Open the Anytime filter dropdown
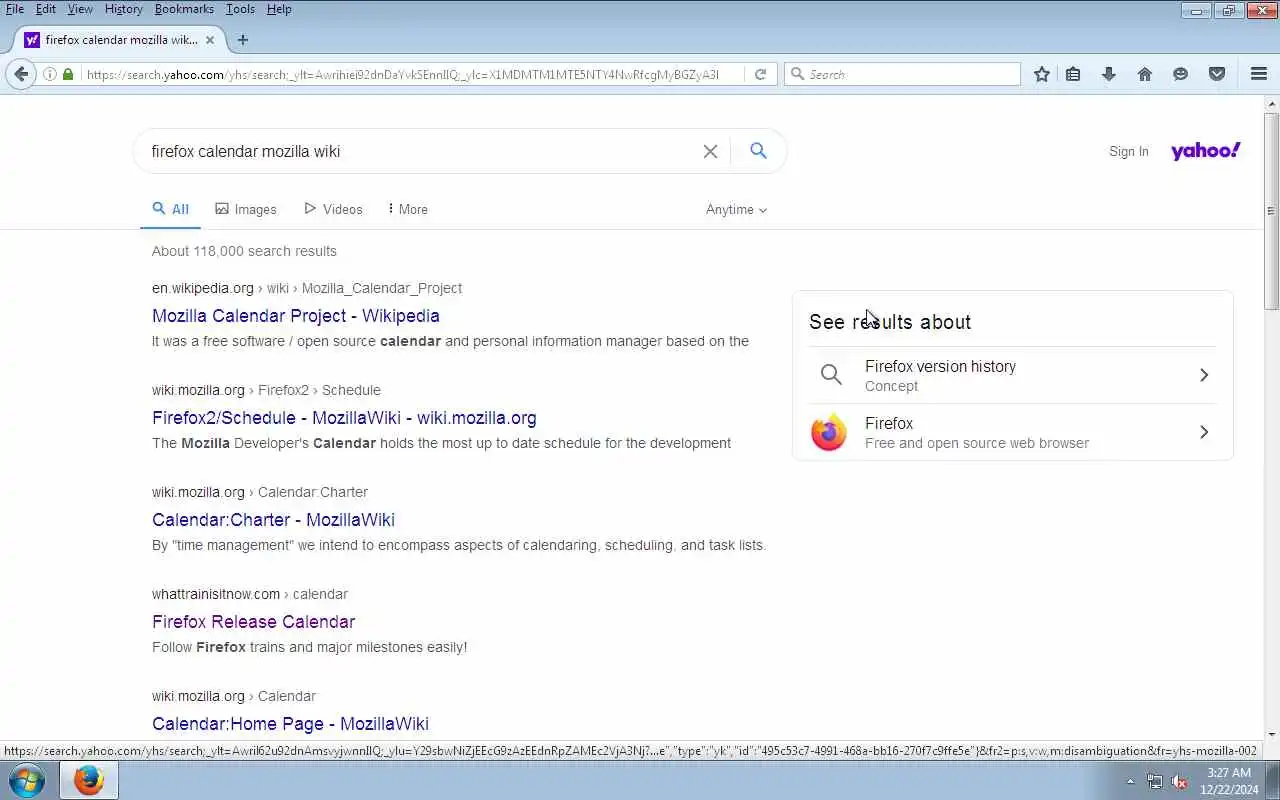The width and height of the screenshot is (1280, 800). coord(736,209)
